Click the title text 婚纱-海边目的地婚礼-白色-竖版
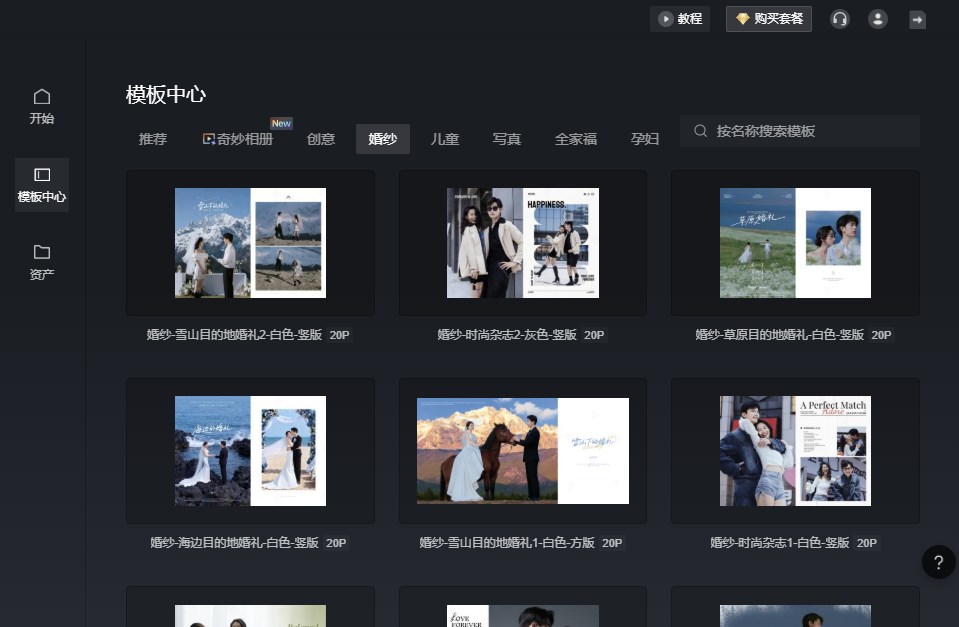 coord(234,543)
